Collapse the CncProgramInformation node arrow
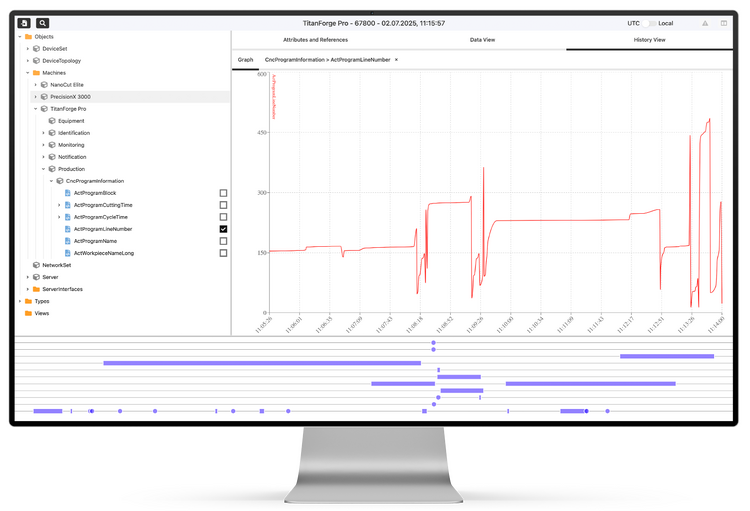The height and width of the screenshot is (511, 750). (x=51, y=181)
